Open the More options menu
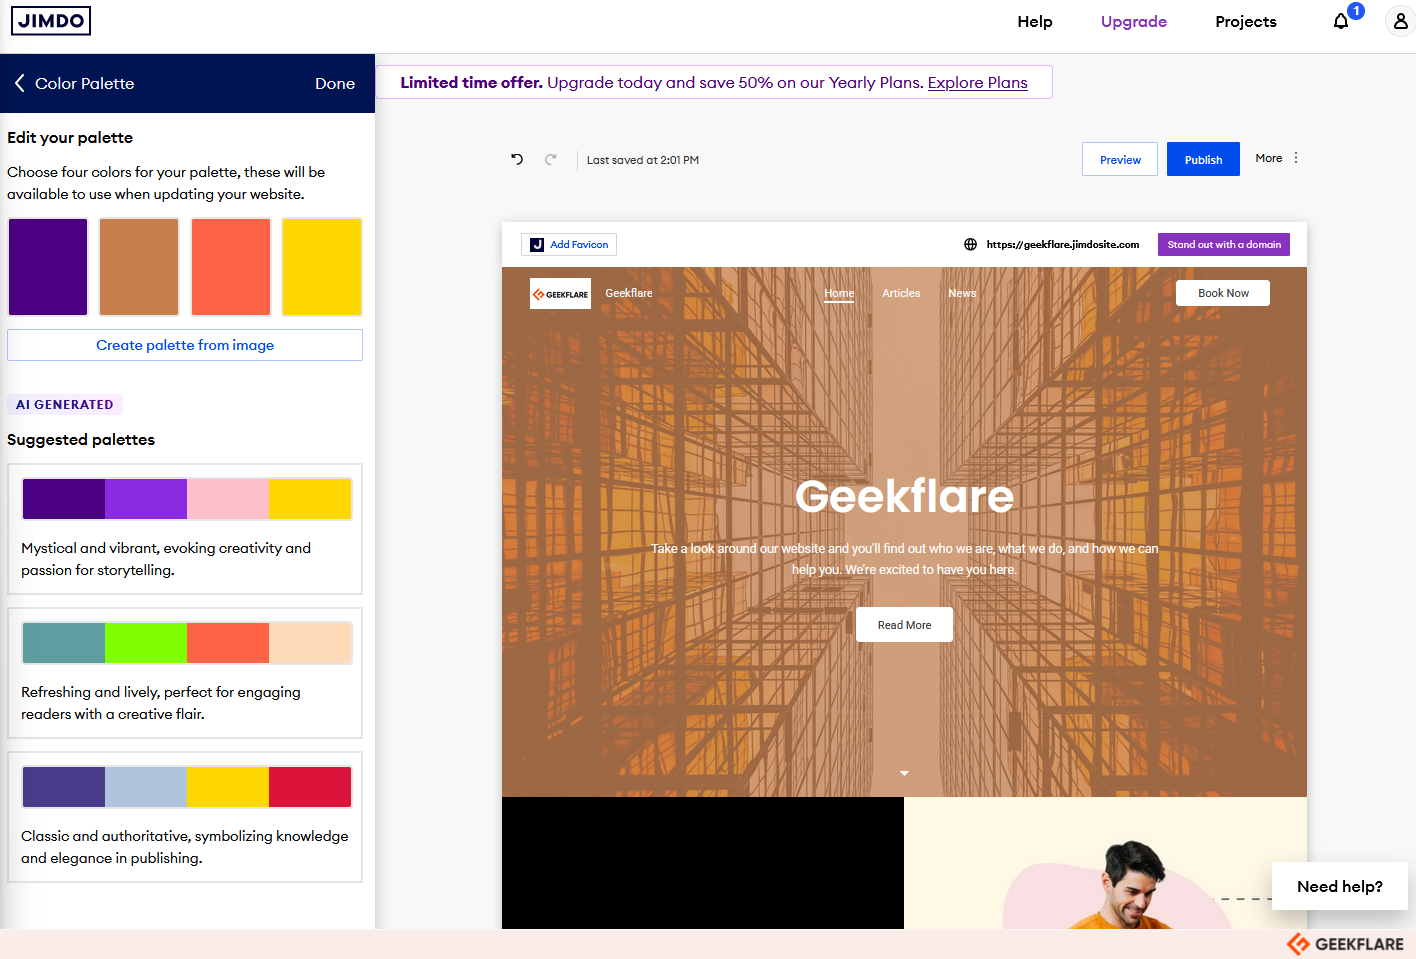1416x959 pixels. tap(1277, 158)
